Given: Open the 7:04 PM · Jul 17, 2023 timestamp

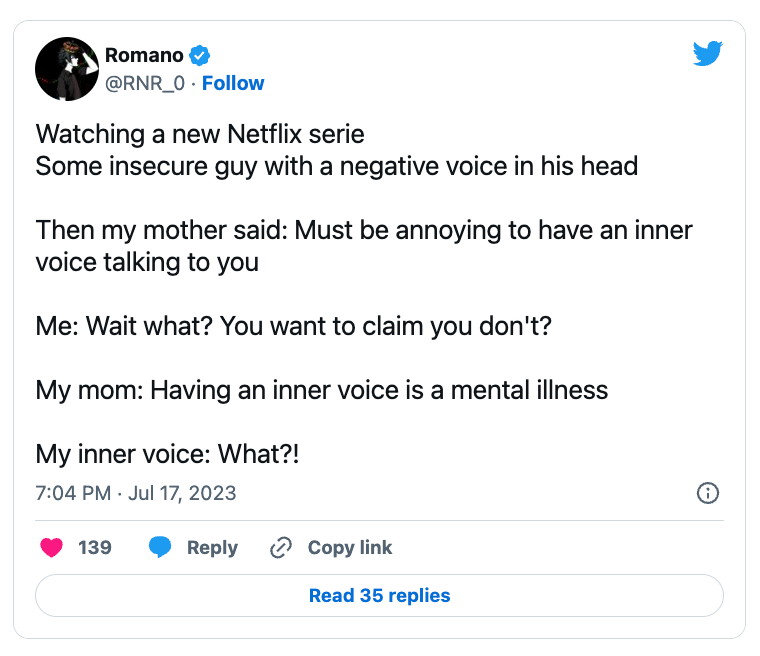Looking at the screenshot, I should (x=136, y=493).
